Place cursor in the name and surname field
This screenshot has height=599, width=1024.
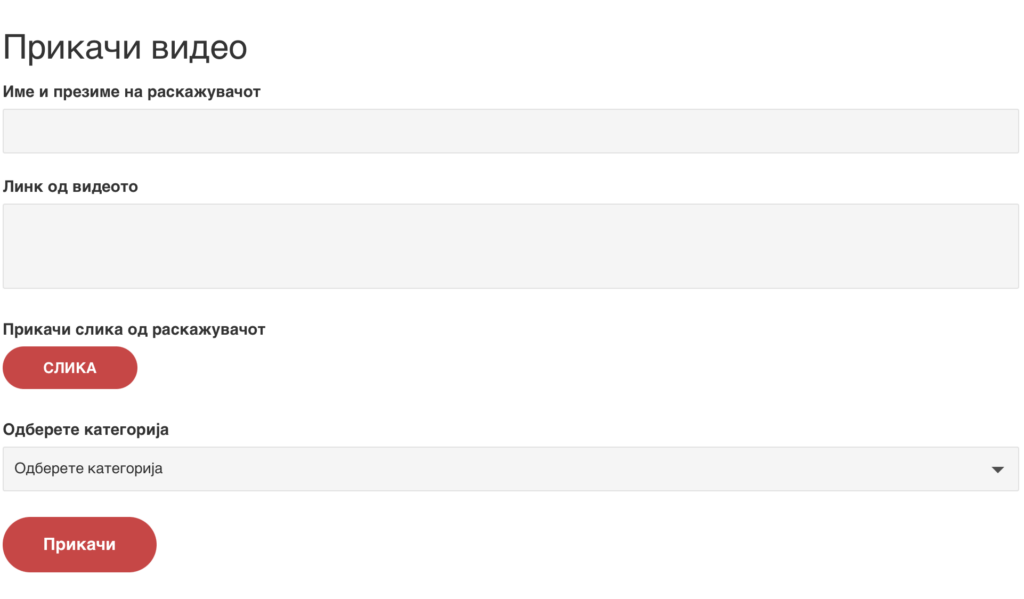pos(510,131)
